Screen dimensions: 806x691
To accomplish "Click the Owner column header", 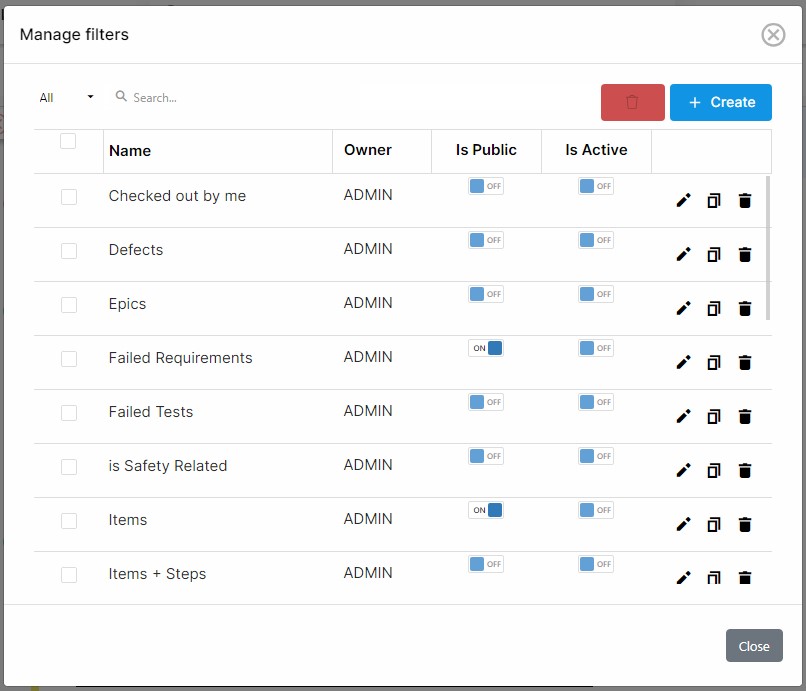I will [x=368, y=150].
